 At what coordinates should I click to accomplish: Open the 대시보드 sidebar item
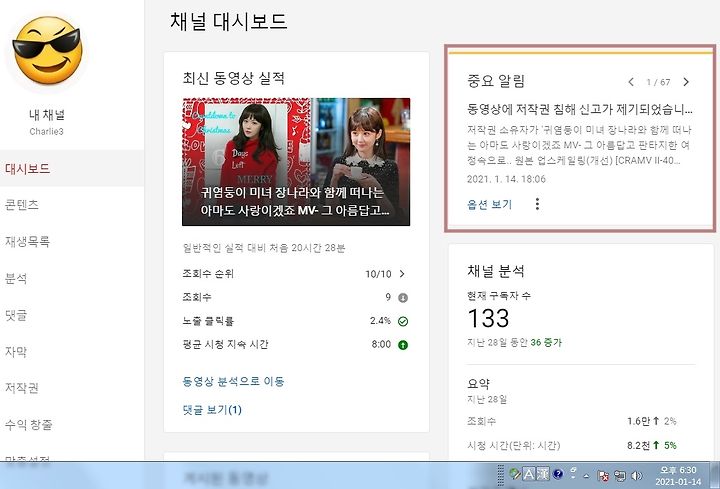[x=72, y=169]
